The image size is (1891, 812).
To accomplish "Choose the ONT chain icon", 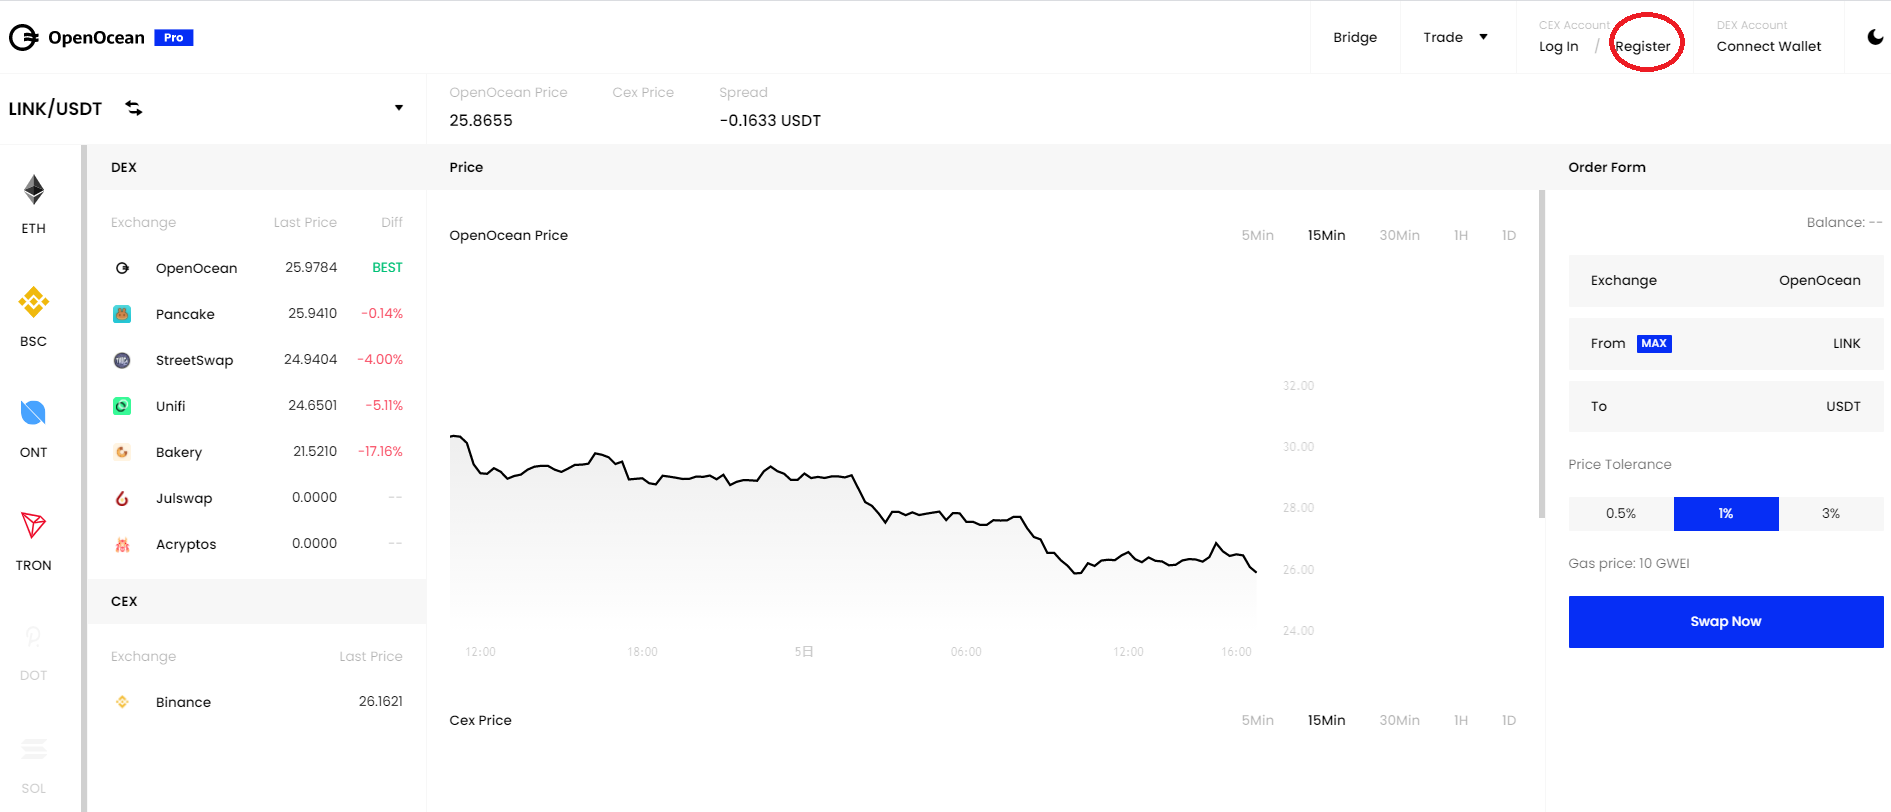I will click(x=33, y=413).
